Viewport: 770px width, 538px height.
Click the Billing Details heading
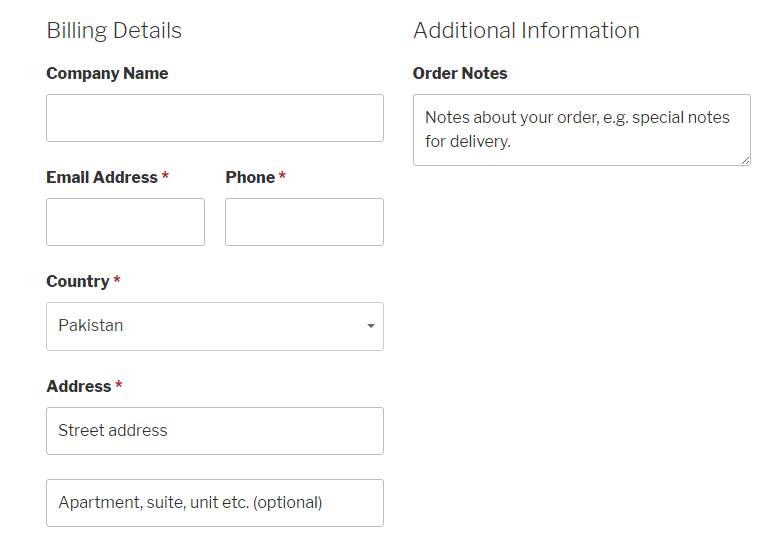point(114,30)
